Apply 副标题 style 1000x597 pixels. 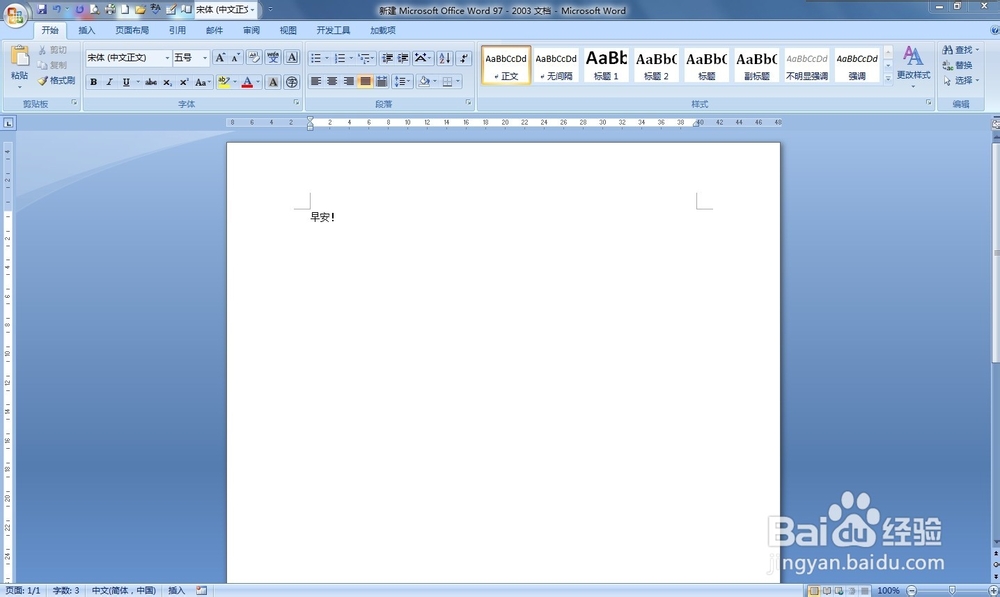coord(756,65)
